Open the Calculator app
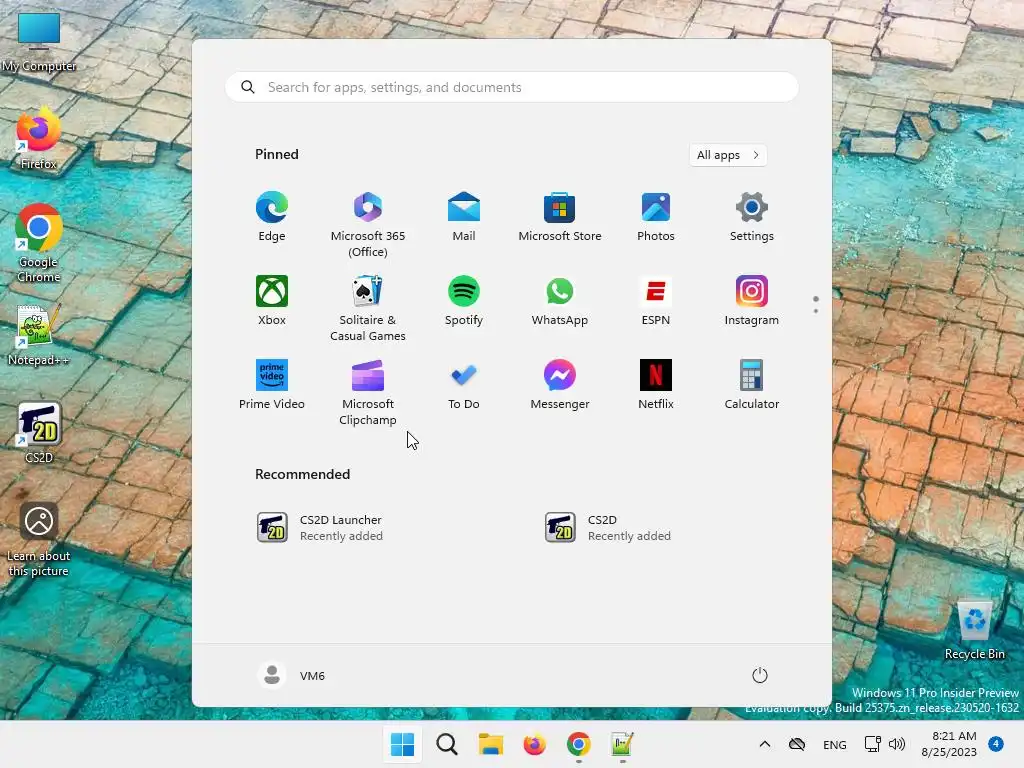The height and width of the screenshot is (768, 1024). pyautogui.click(x=752, y=385)
